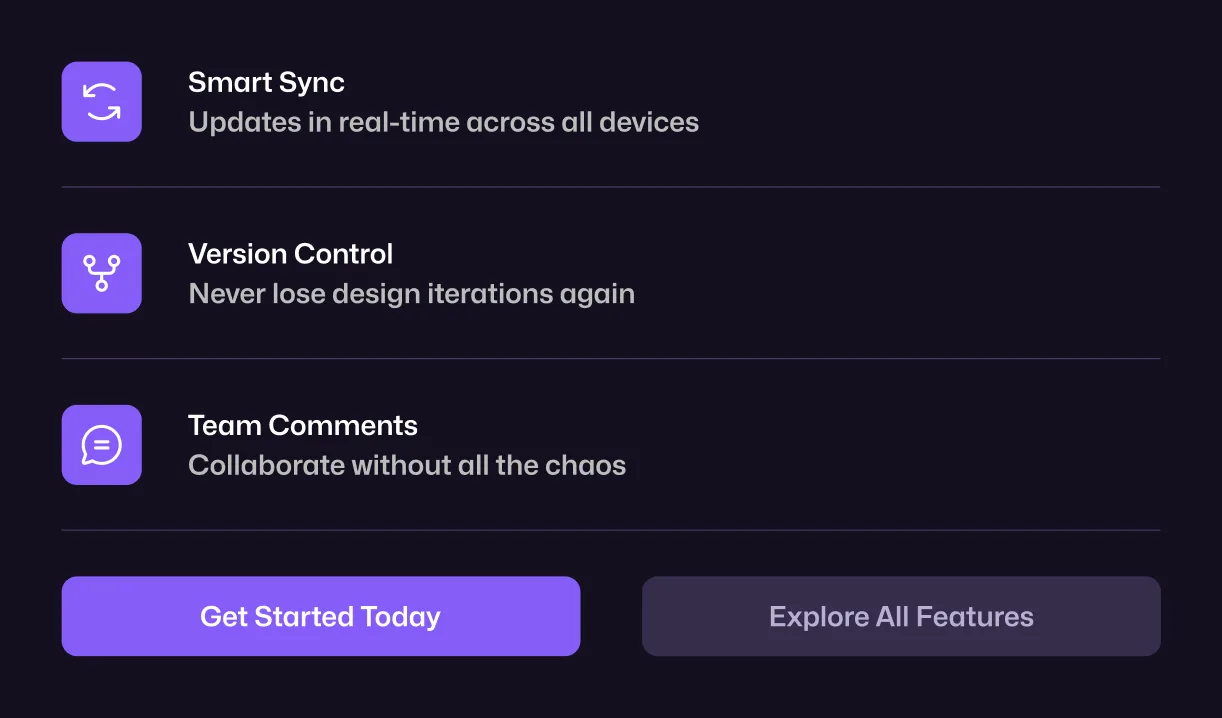Click the Get Started Today button
The image size is (1222, 718).
coord(321,616)
